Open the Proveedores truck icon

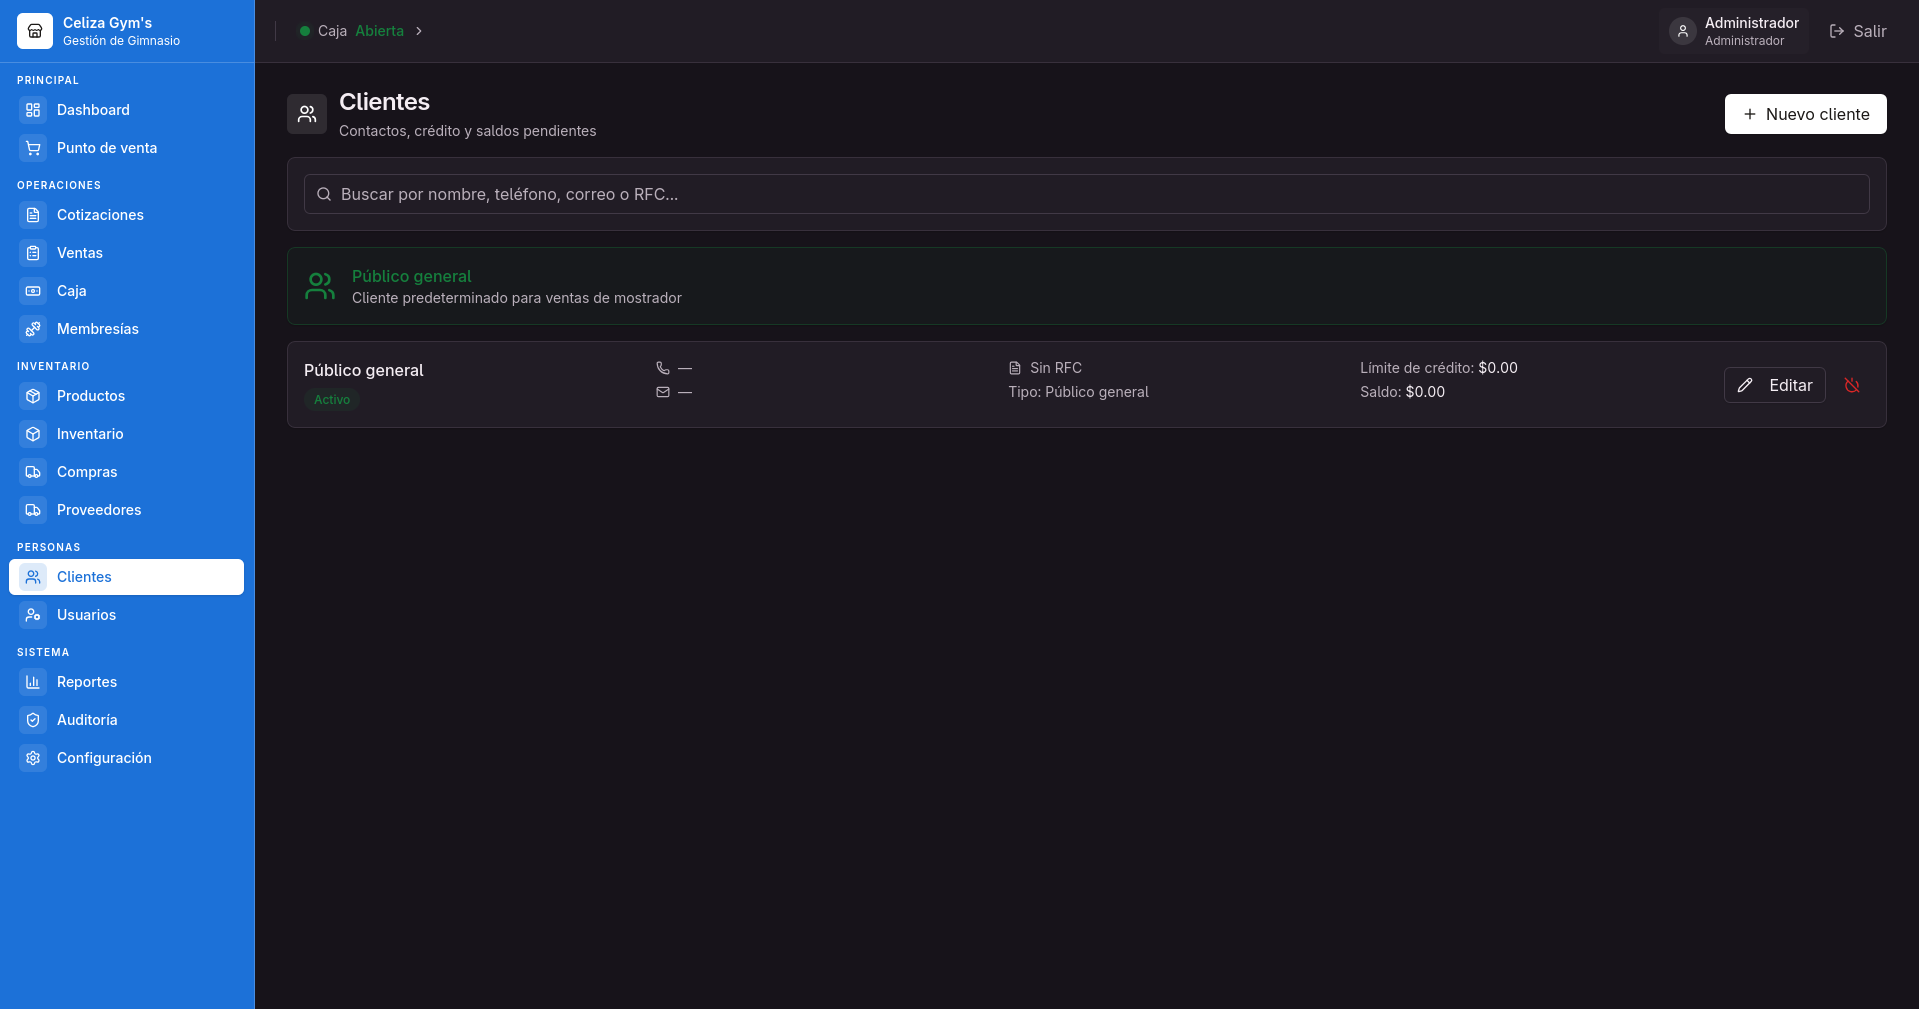(33, 510)
